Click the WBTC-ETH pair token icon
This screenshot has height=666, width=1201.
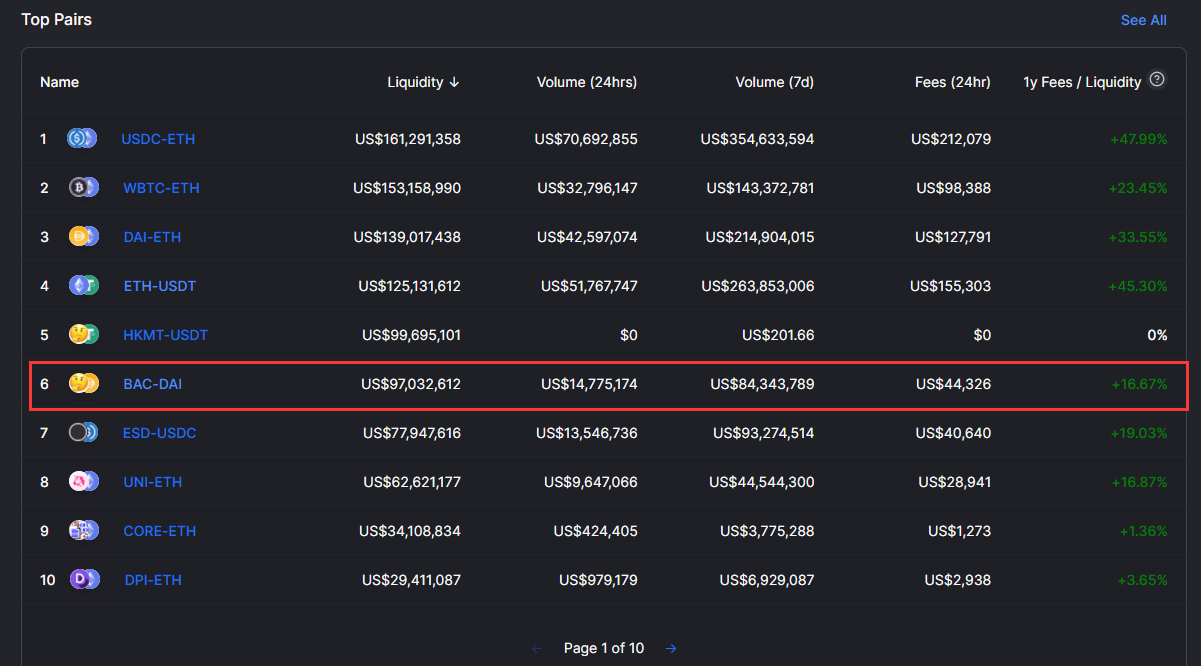tap(83, 188)
